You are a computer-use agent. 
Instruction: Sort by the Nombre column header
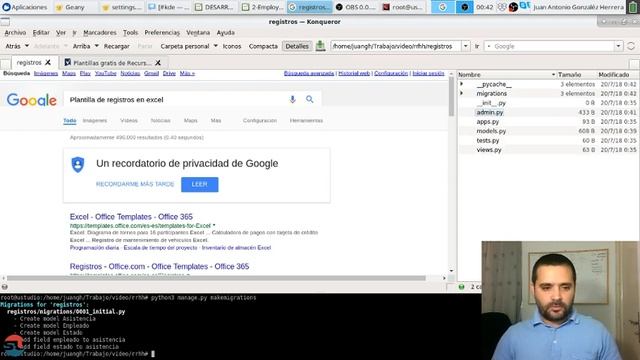(x=507, y=75)
